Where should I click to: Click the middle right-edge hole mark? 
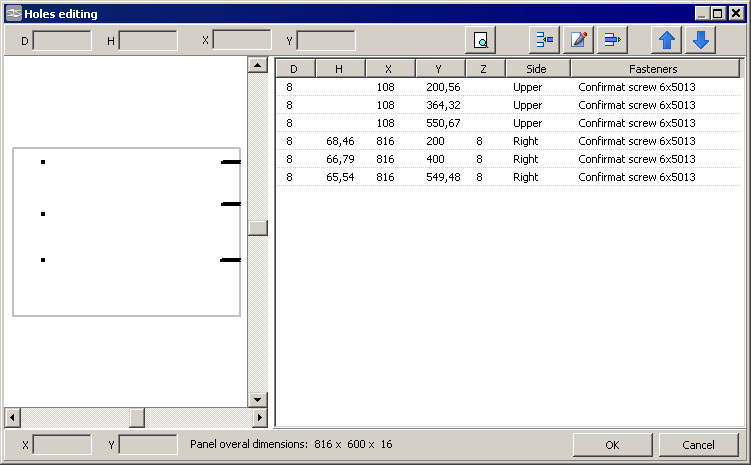point(231,204)
